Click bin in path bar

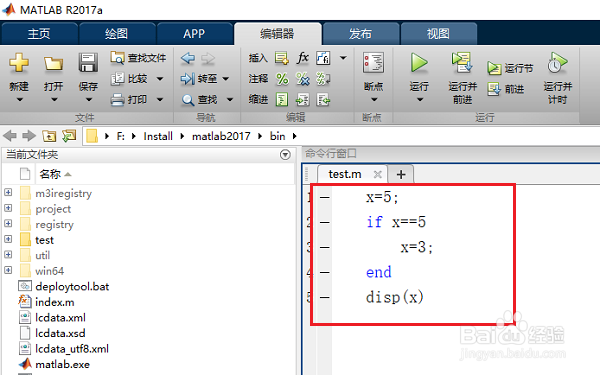277,137
